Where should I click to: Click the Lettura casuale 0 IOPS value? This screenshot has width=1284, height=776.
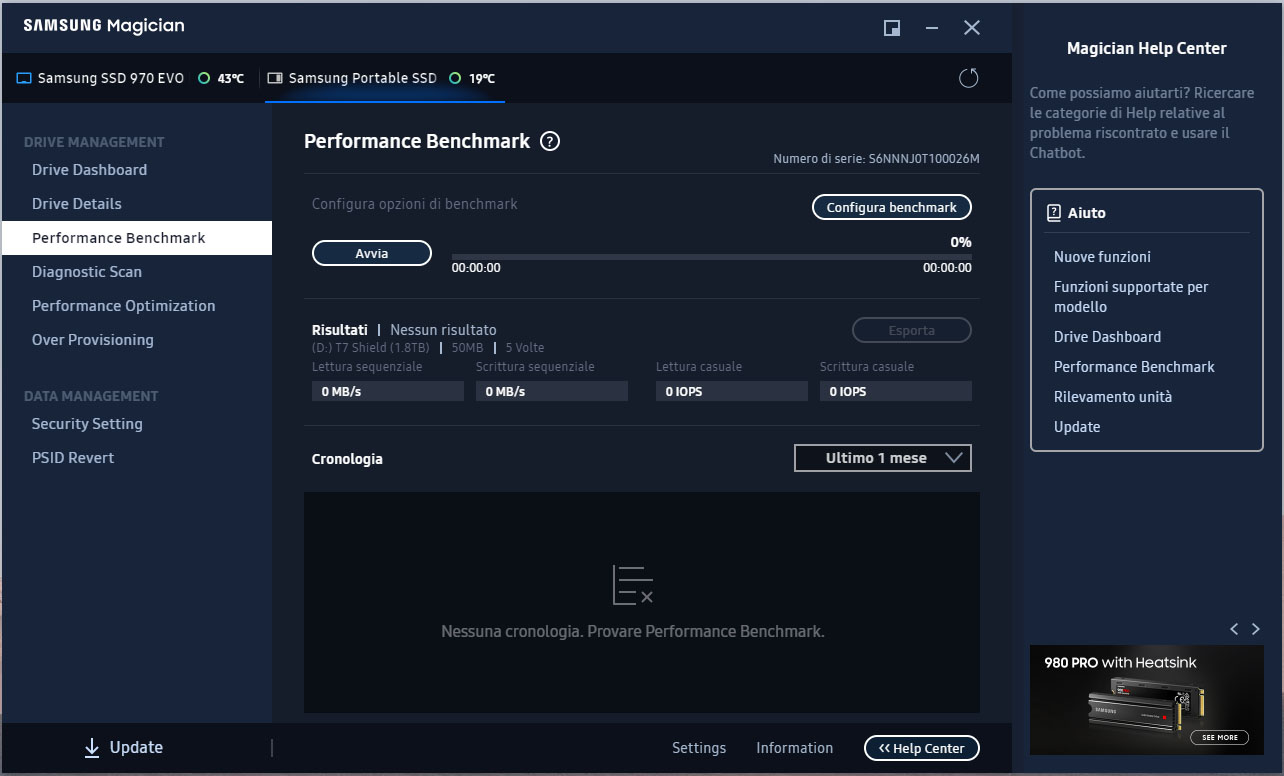tap(732, 391)
